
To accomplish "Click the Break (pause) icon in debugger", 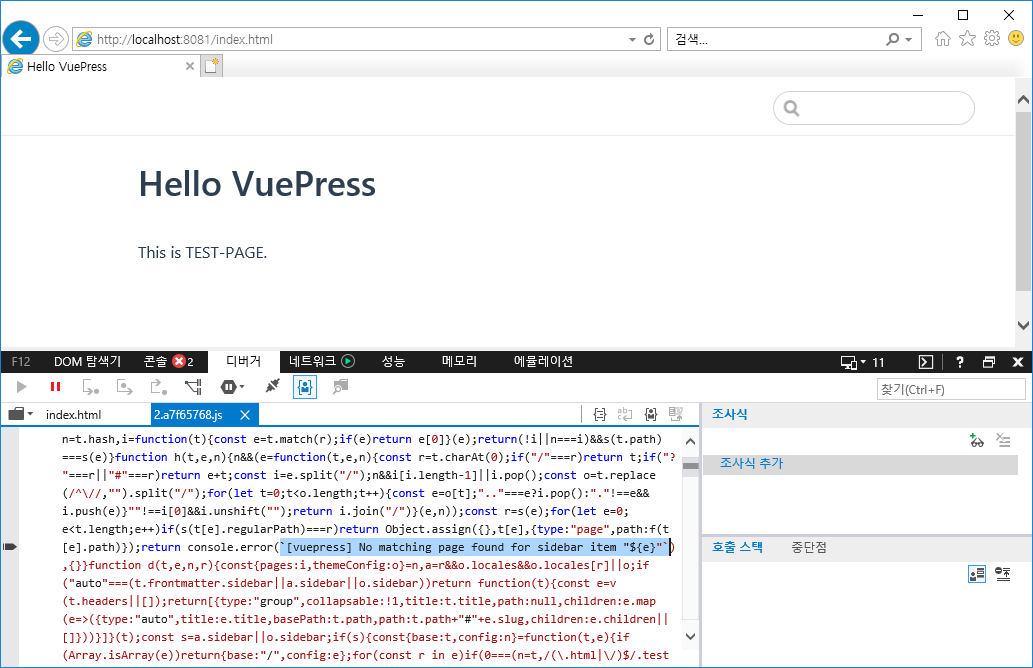I will [x=55, y=388].
